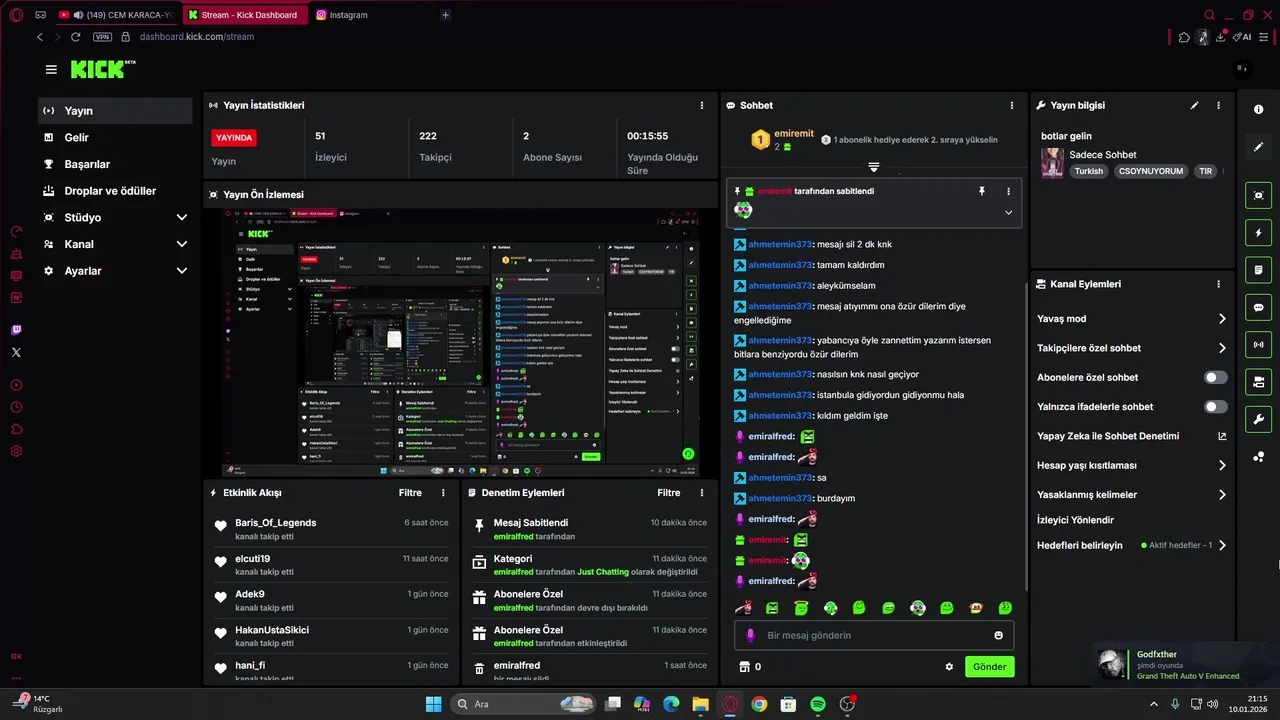
Task: Click the taskbar Ara search box
Action: tap(523, 704)
